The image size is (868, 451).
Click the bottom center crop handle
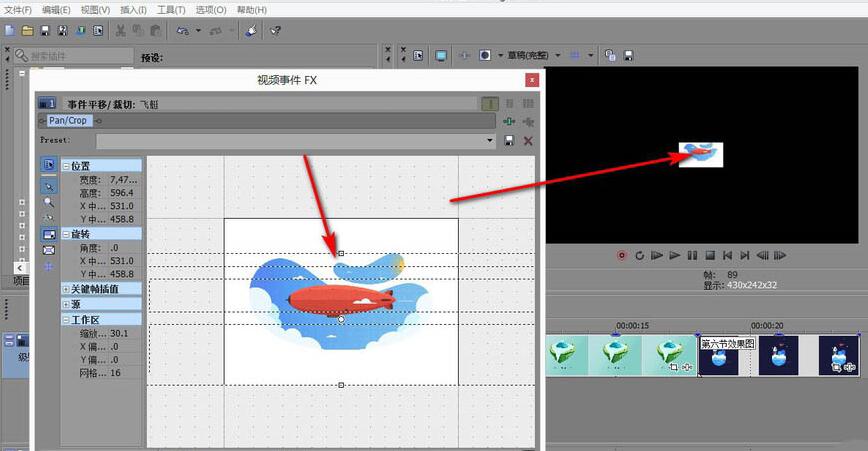[341, 385]
